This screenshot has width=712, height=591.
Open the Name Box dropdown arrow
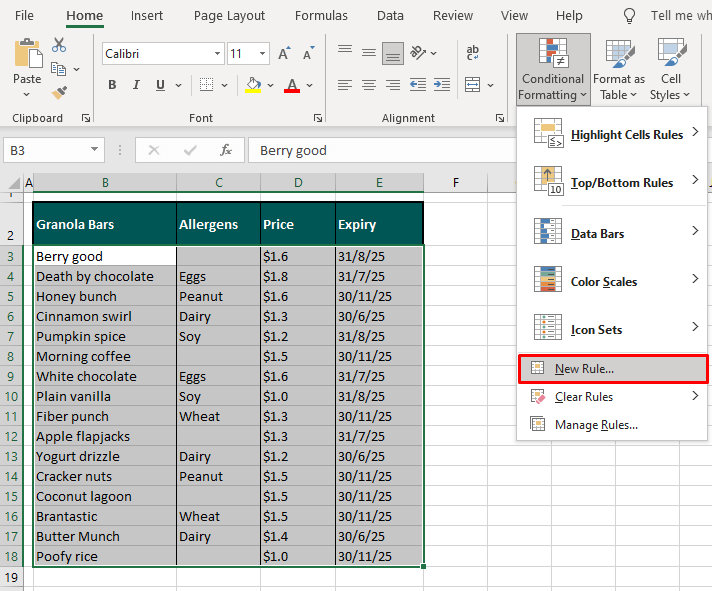(x=94, y=150)
